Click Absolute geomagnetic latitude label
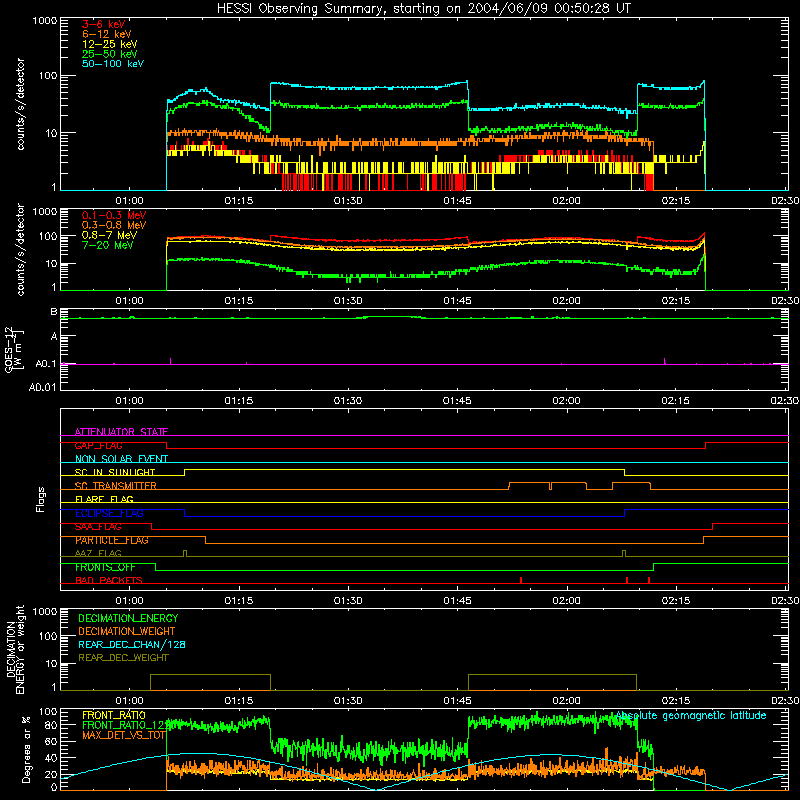Screen dimensions: 800x800 [x=691, y=716]
